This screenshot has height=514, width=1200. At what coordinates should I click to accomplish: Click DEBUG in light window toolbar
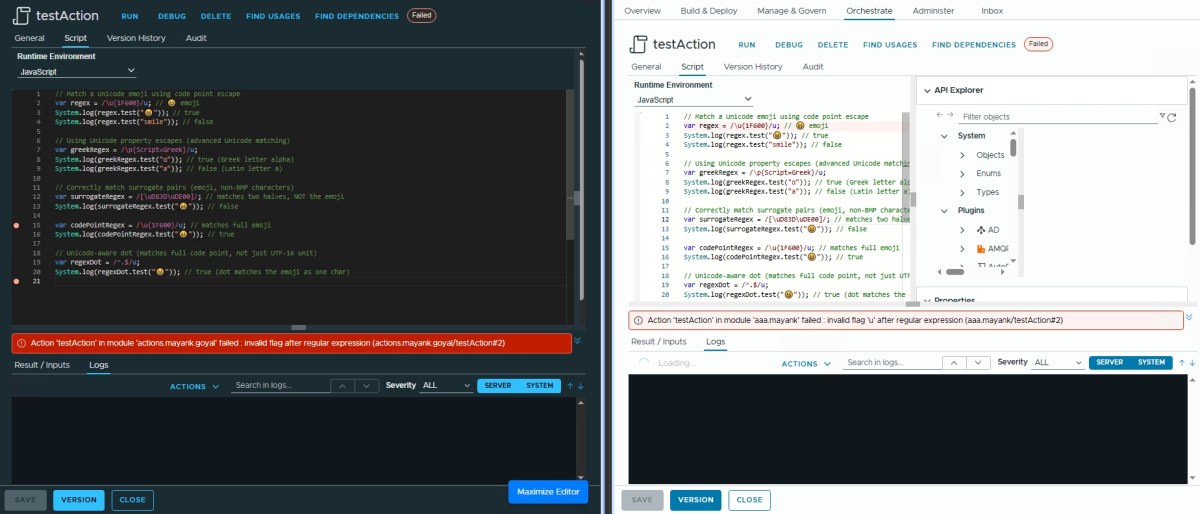click(789, 45)
